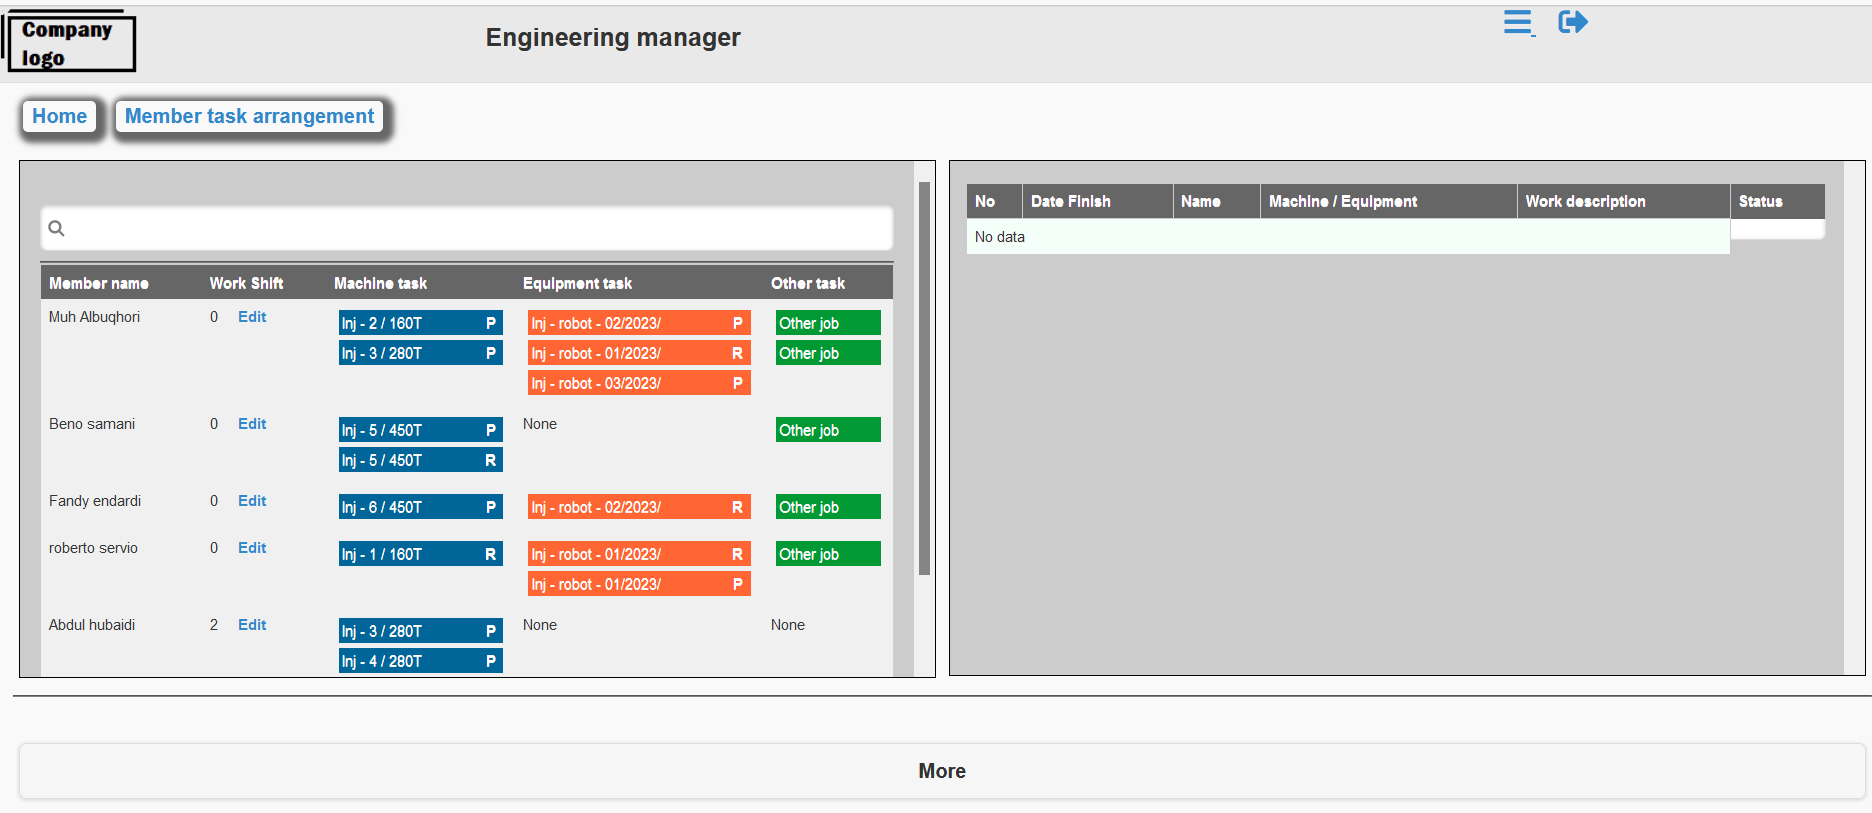Click the company logo image
This screenshot has width=1872, height=813.
tap(70, 43)
